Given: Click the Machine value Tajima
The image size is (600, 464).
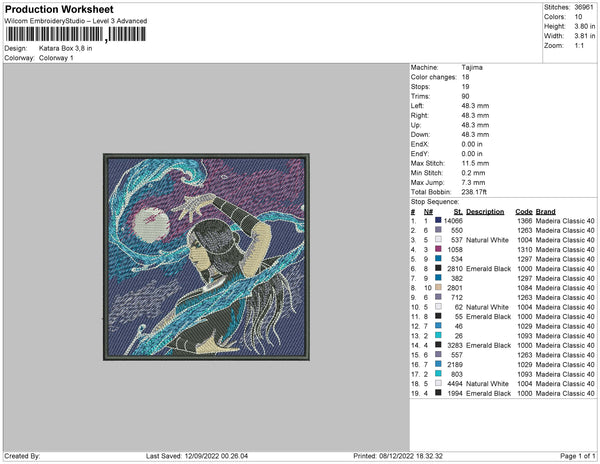Looking at the screenshot, I should [x=472, y=67].
